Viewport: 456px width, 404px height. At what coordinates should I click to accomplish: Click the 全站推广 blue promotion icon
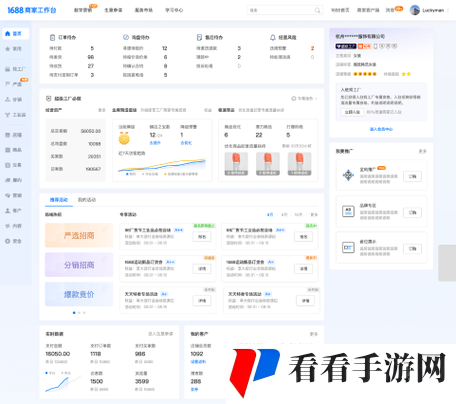348,175
